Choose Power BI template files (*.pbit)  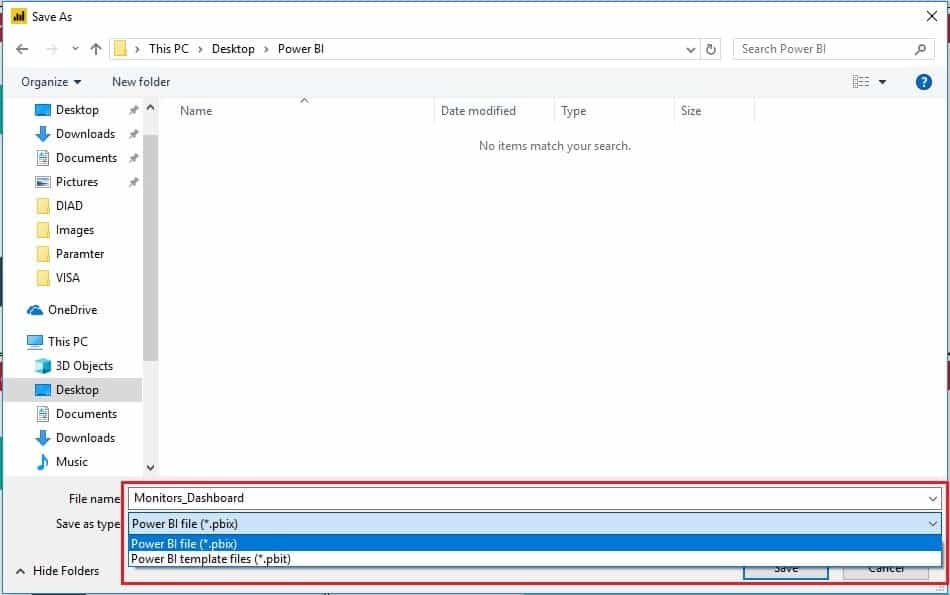tap(534, 559)
